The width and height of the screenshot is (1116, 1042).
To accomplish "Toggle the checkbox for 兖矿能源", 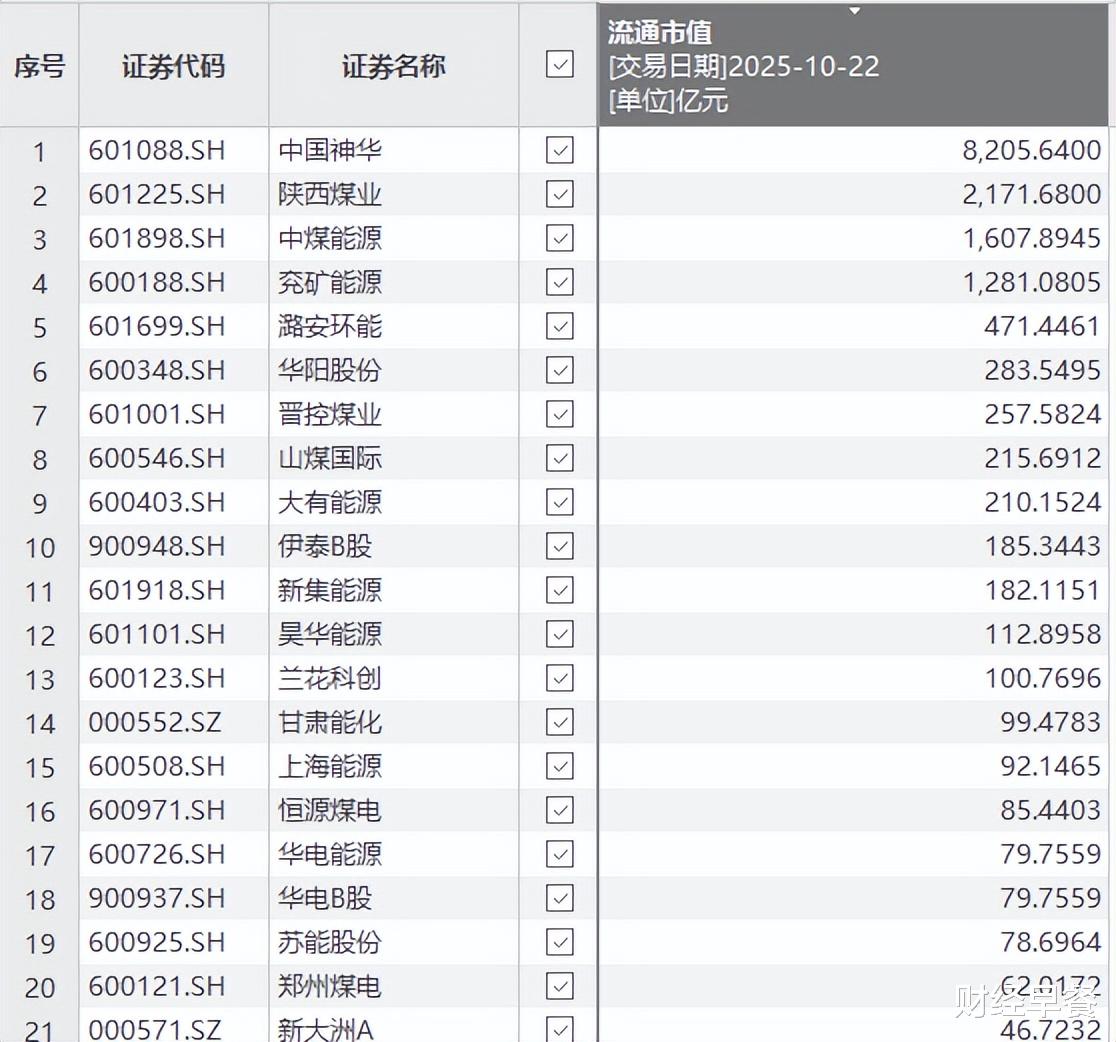I will point(559,283).
